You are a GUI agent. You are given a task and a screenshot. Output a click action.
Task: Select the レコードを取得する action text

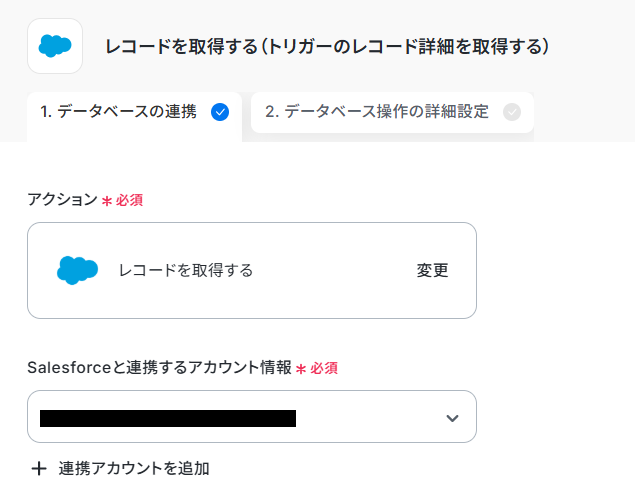tap(186, 270)
